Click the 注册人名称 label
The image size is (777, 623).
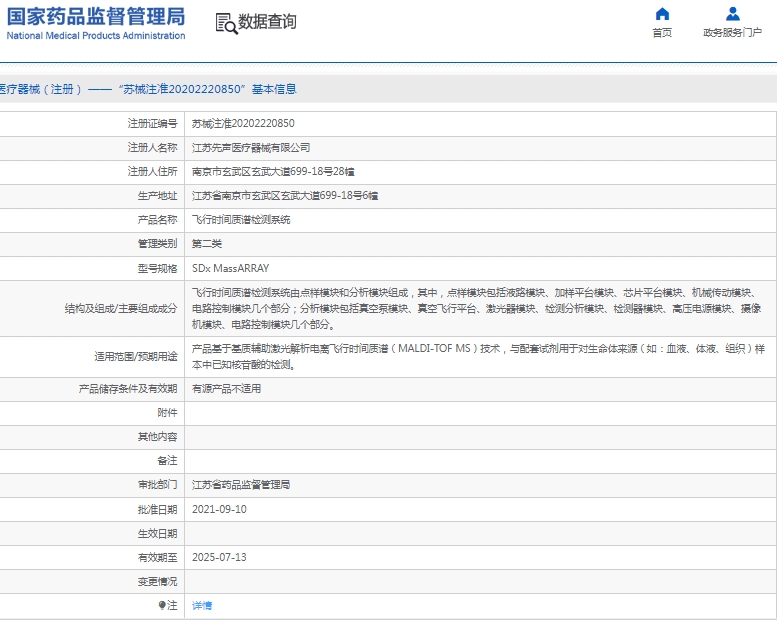[x=152, y=148]
